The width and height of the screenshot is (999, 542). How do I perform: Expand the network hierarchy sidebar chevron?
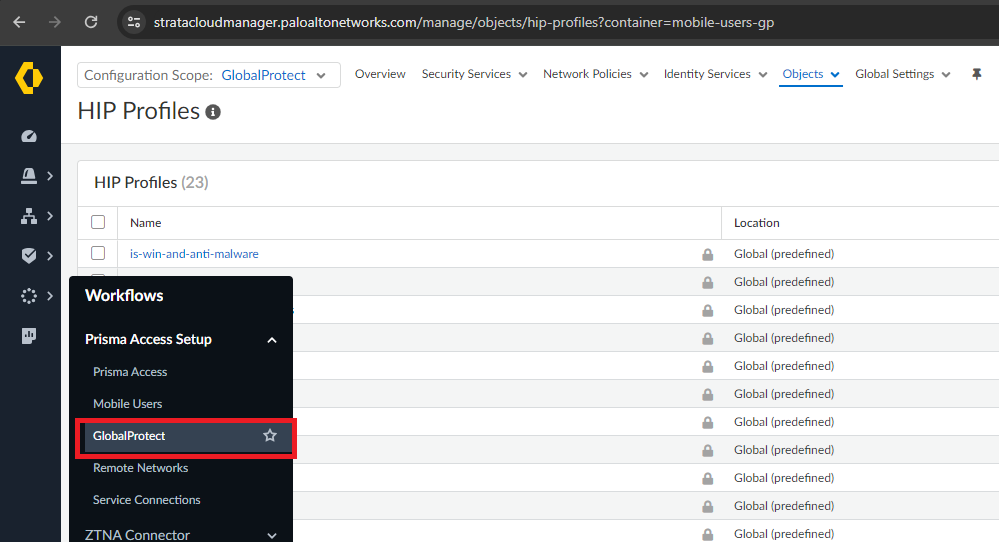50,216
